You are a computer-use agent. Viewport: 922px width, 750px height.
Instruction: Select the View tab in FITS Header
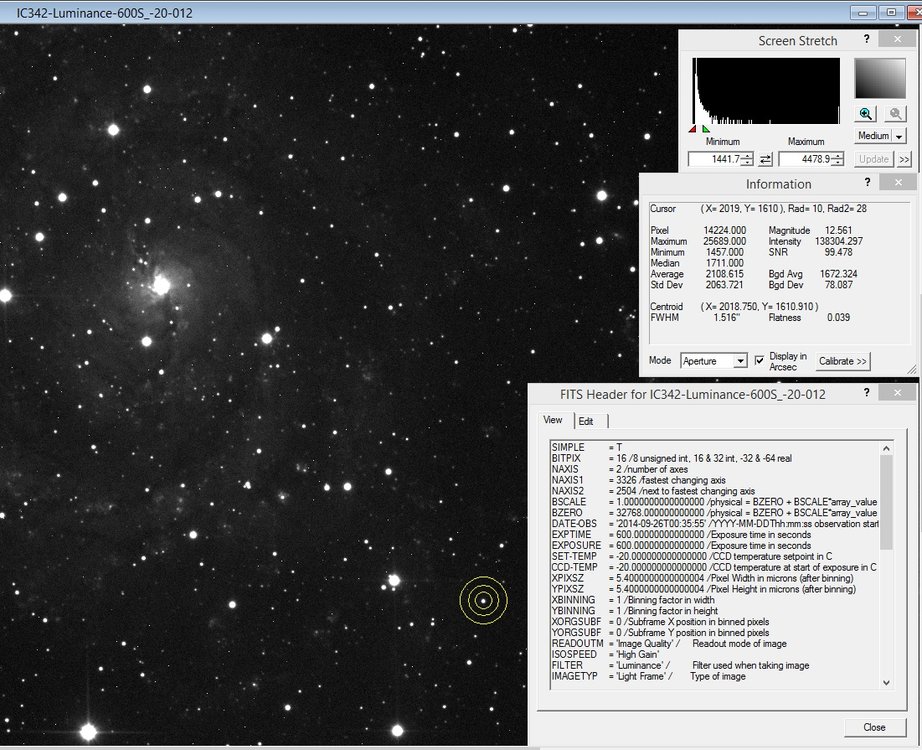553,421
